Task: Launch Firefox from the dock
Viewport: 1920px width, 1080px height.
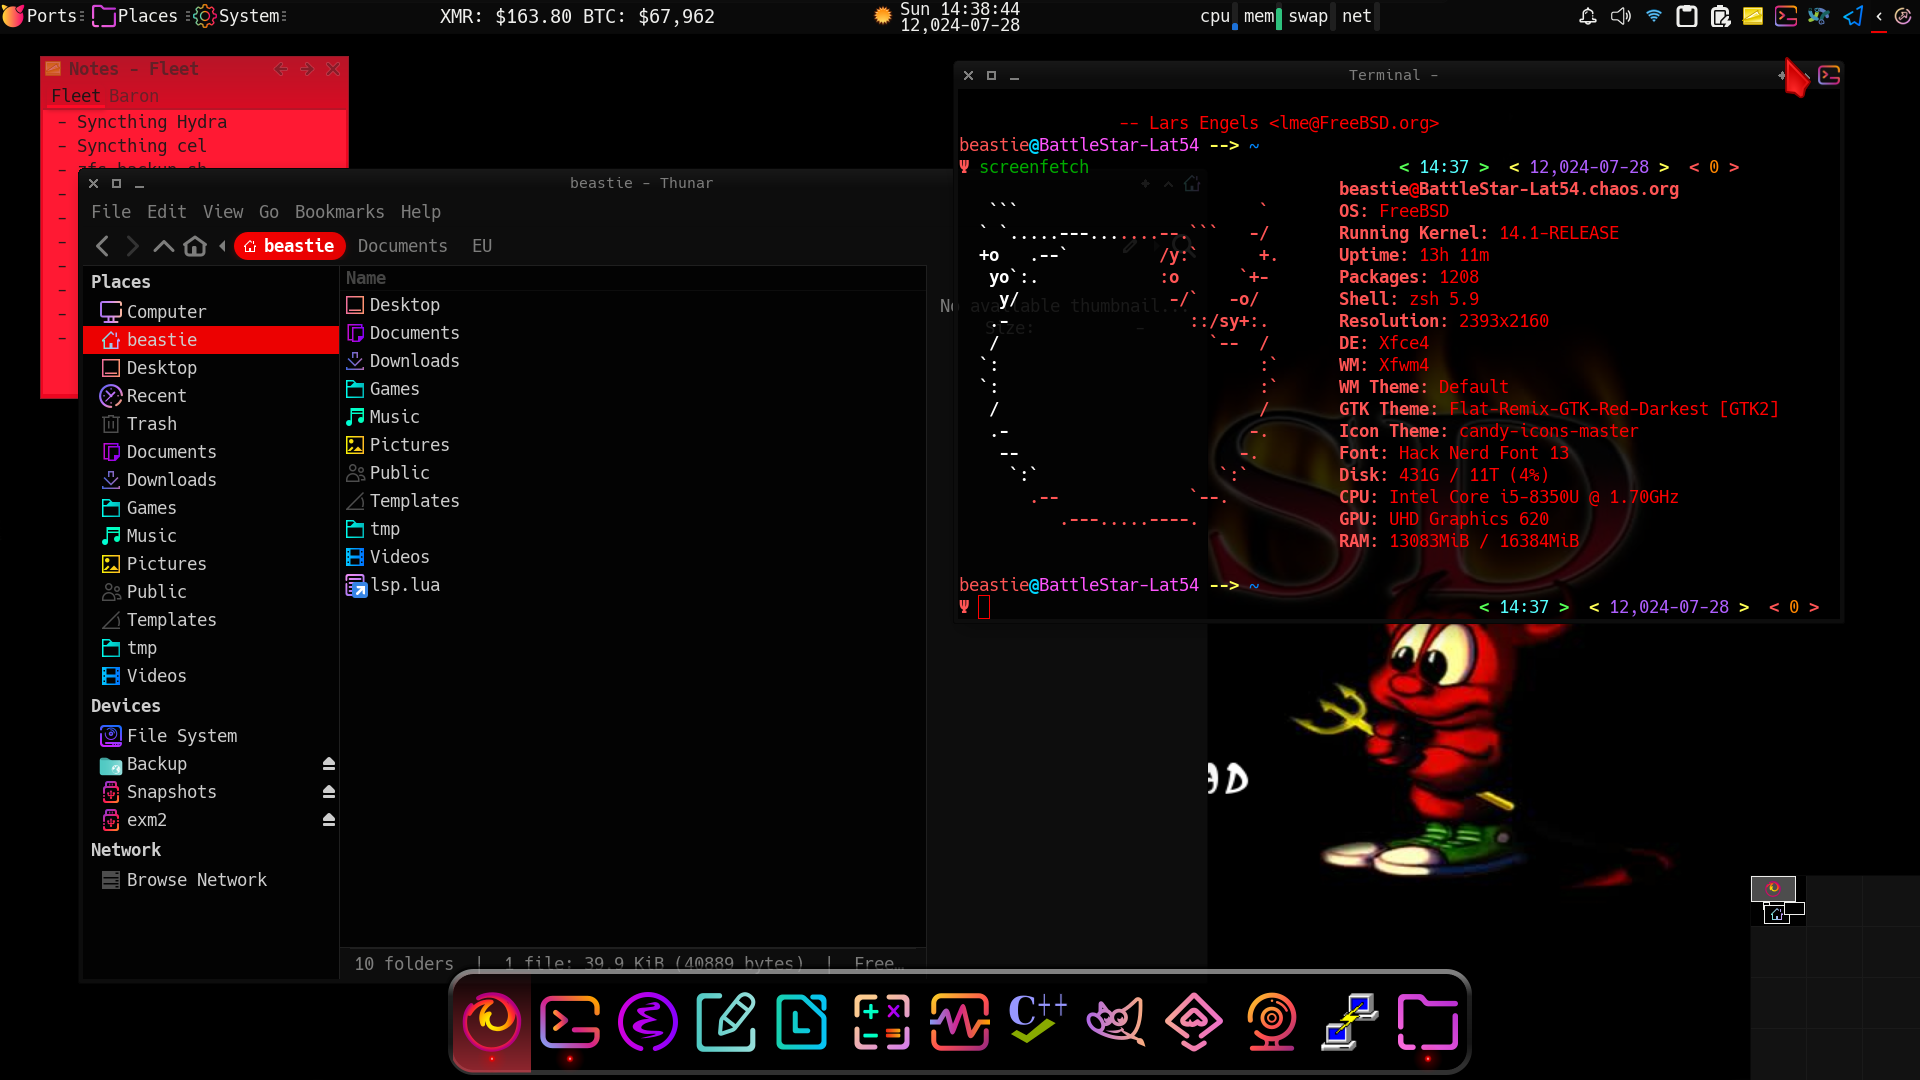Action: tap(491, 1021)
